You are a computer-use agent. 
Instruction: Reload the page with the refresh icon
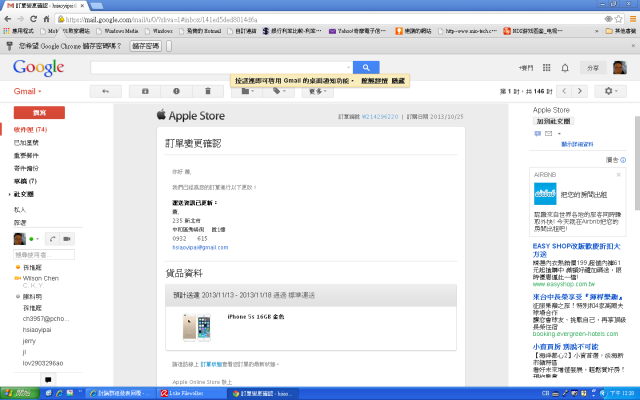(33, 19)
